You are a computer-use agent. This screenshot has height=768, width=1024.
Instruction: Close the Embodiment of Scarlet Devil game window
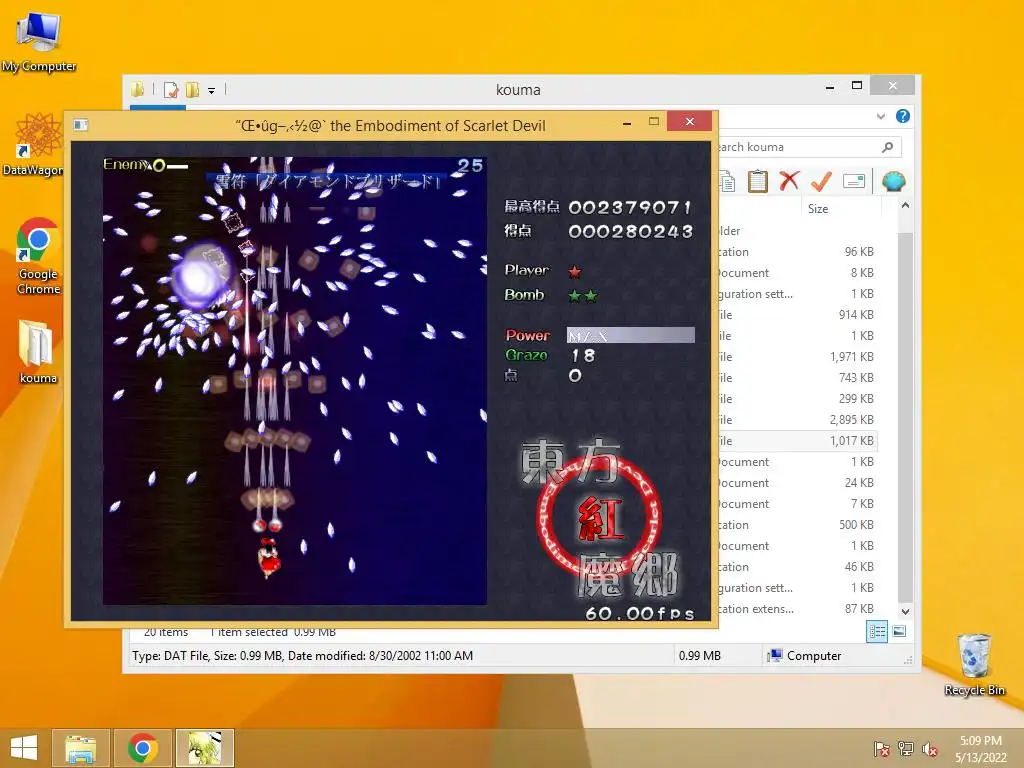point(690,121)
